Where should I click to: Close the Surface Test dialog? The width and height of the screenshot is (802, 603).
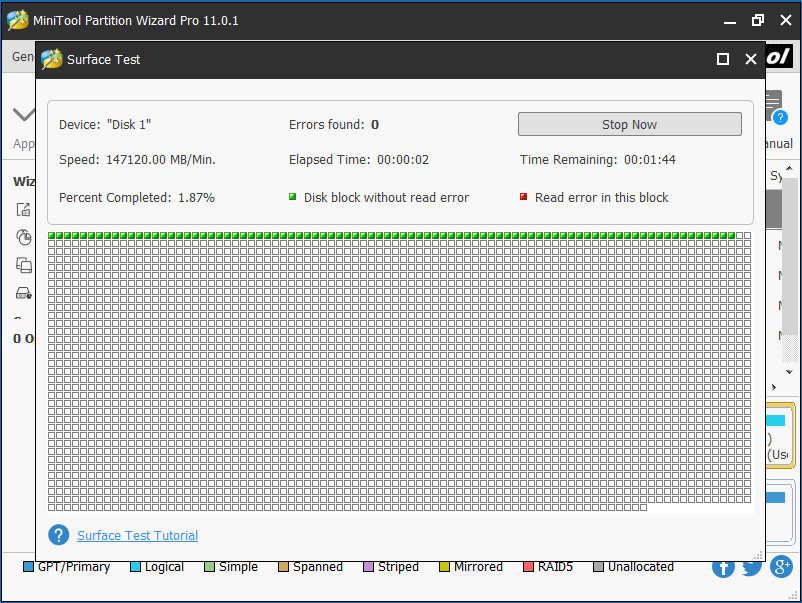(x=751, y=59)
